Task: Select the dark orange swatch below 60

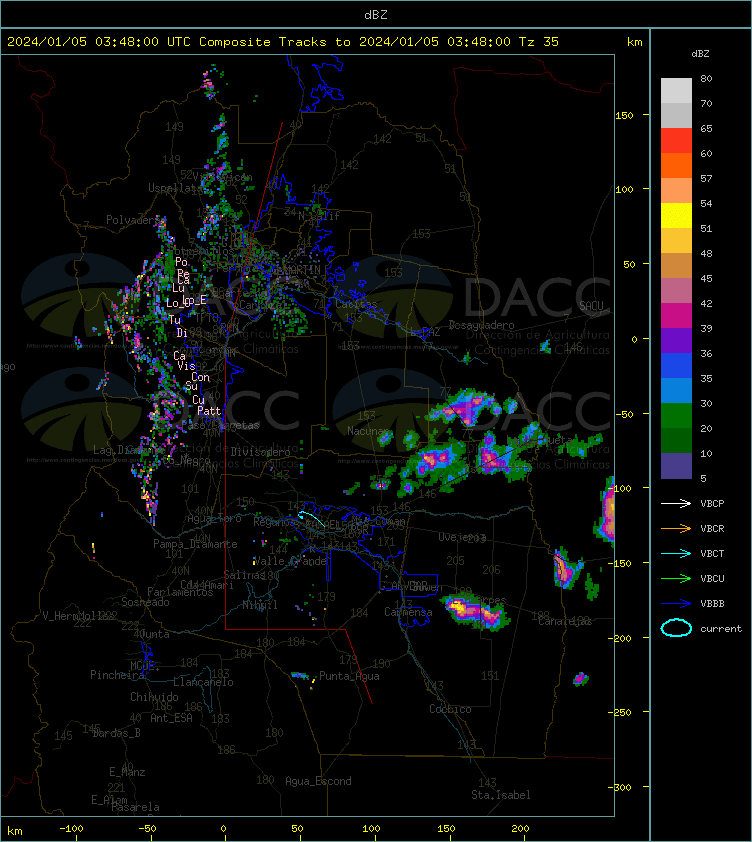Action: 676,165
